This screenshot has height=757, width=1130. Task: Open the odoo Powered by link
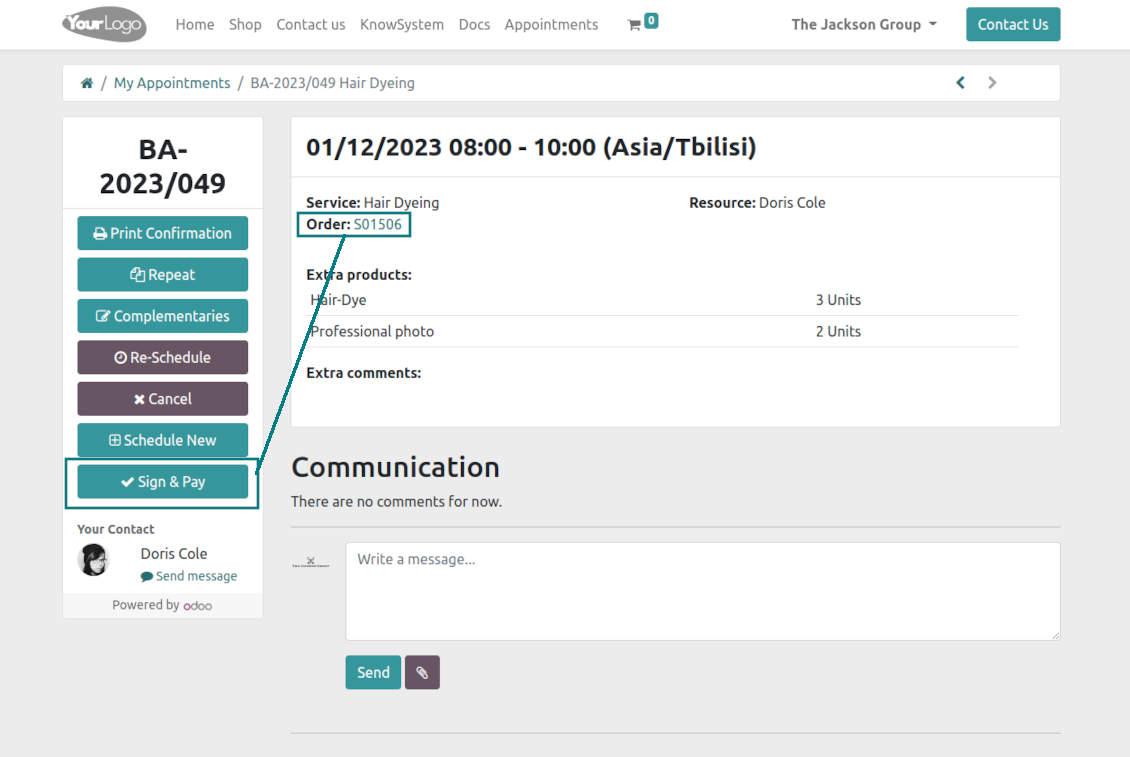(x=197, y=606)
